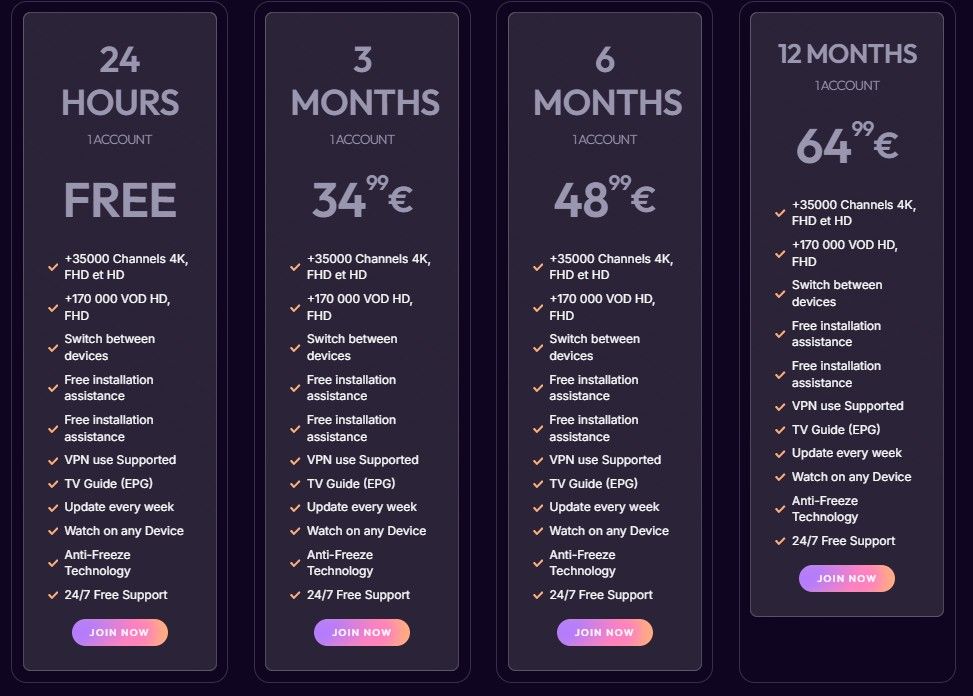Click the checkmark next to Watch on any Device in 3 Months plan

pyautogui.click(x=296, y=531)
